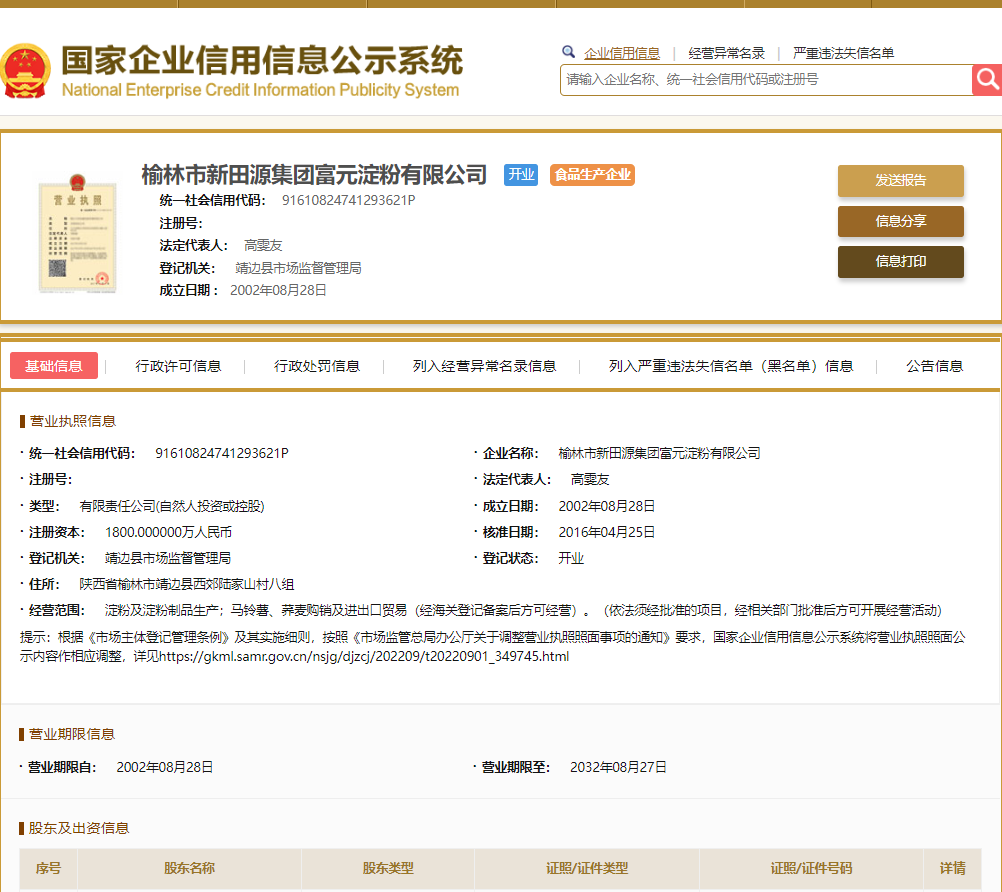The width and height of the screenshot is (1002, 892).
Task: Click the national emblem logo
Action: [26, 71]
